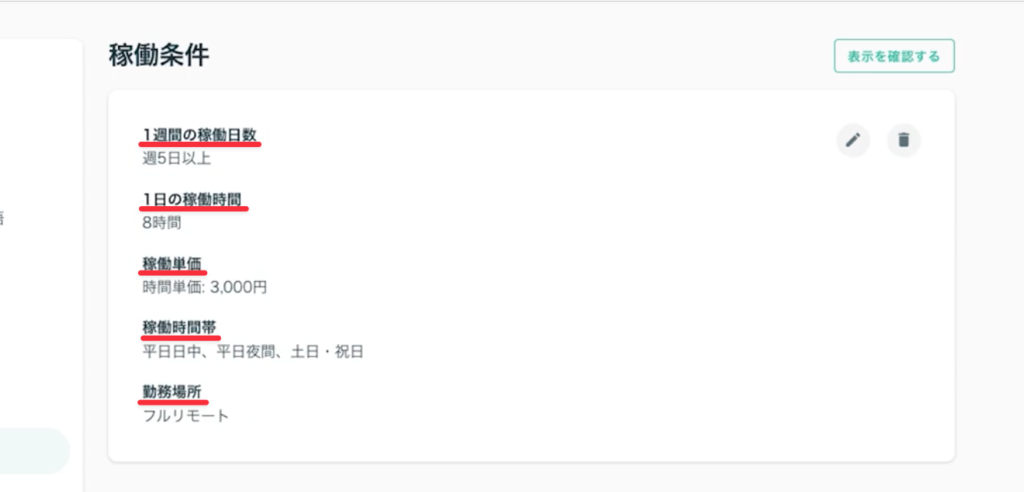The image size is (1024, 492).
Task: Select the 1週間の稼働日数 label
Action: point(200,135)
